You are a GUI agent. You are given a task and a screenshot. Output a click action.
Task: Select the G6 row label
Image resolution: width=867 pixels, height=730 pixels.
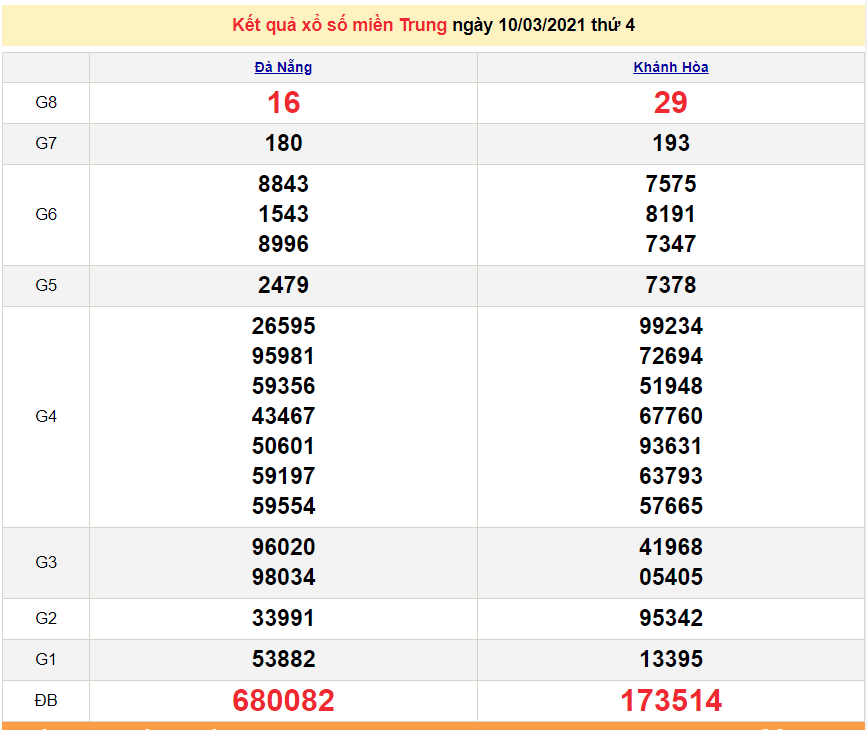(x=46, y=215)
